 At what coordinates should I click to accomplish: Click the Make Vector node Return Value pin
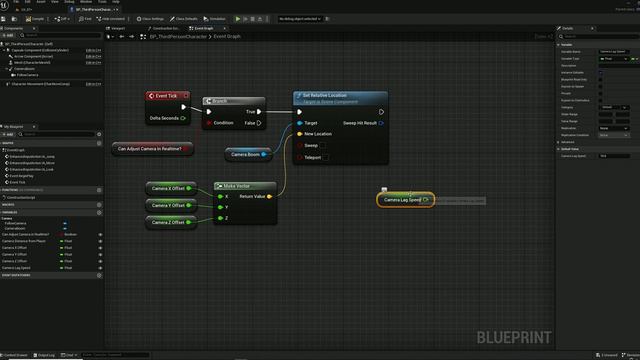pos(269,197)
